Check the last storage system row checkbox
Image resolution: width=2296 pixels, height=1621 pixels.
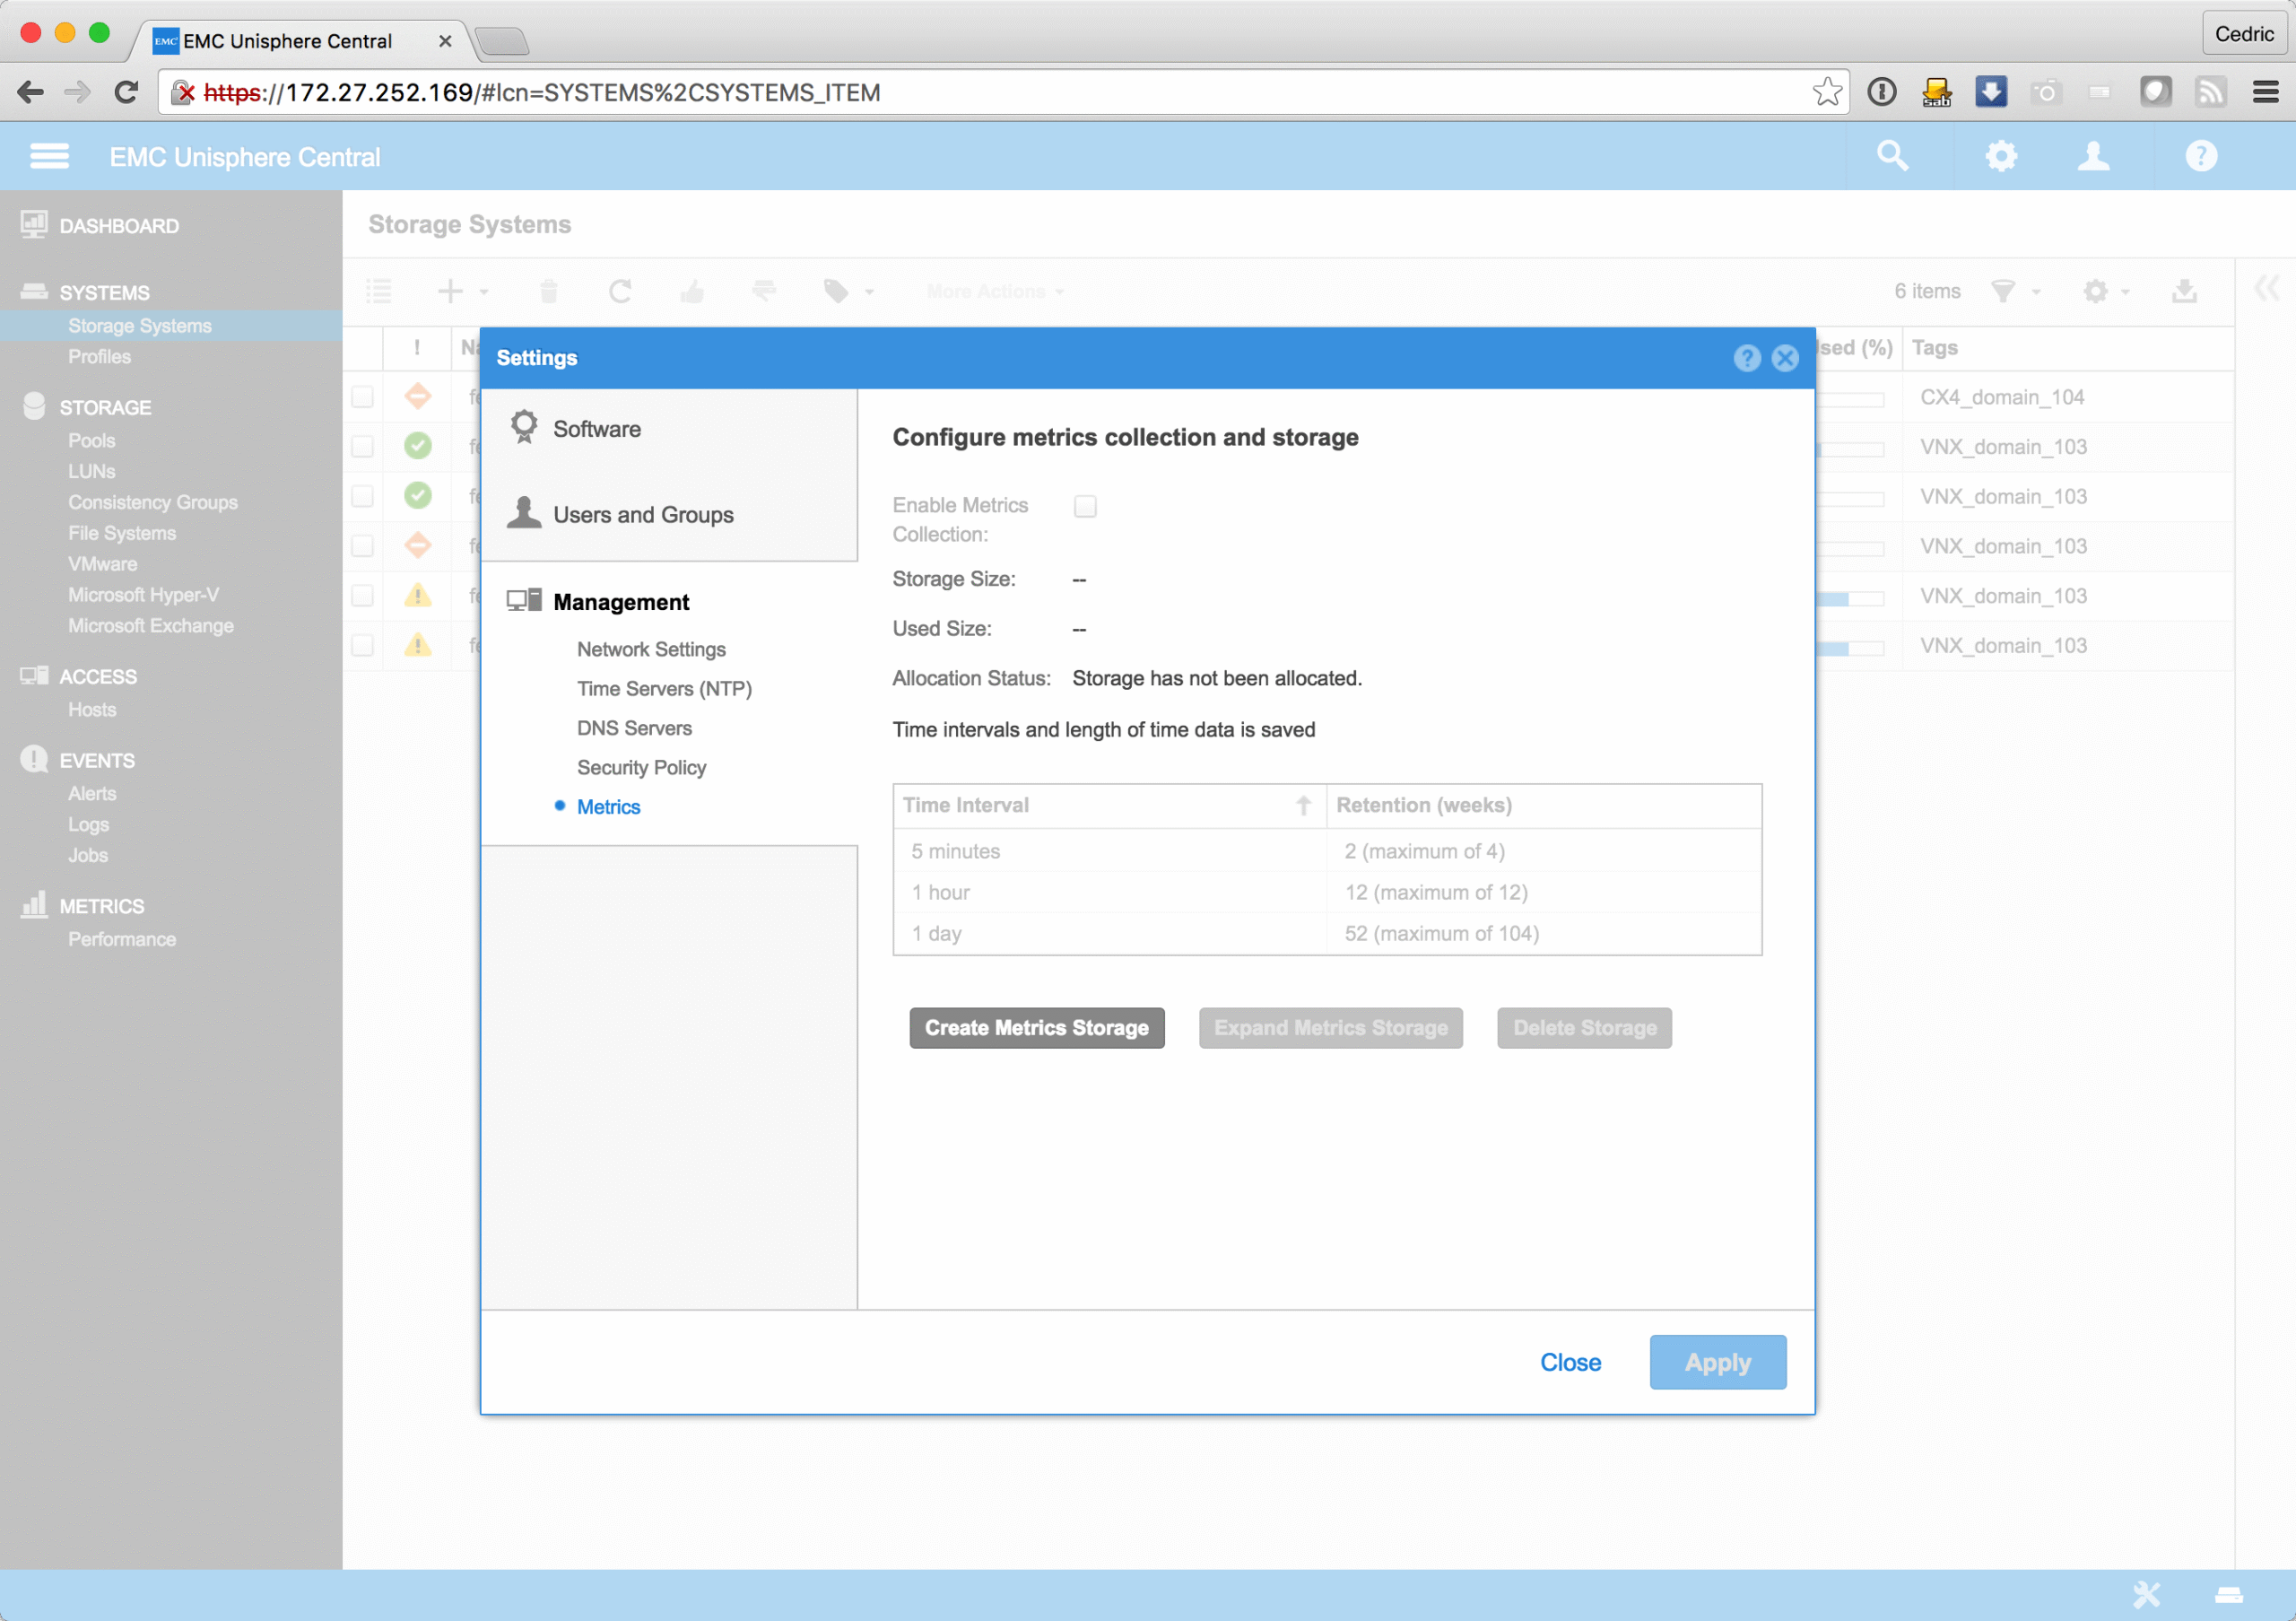click(x=362, y=645)
